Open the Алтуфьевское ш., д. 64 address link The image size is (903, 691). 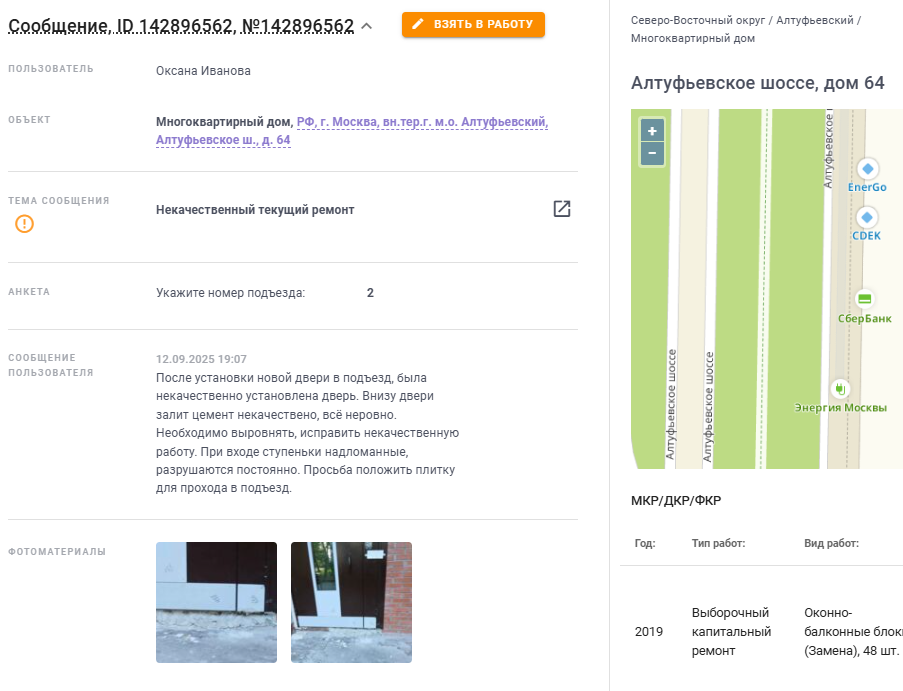[x=223, y=140]
